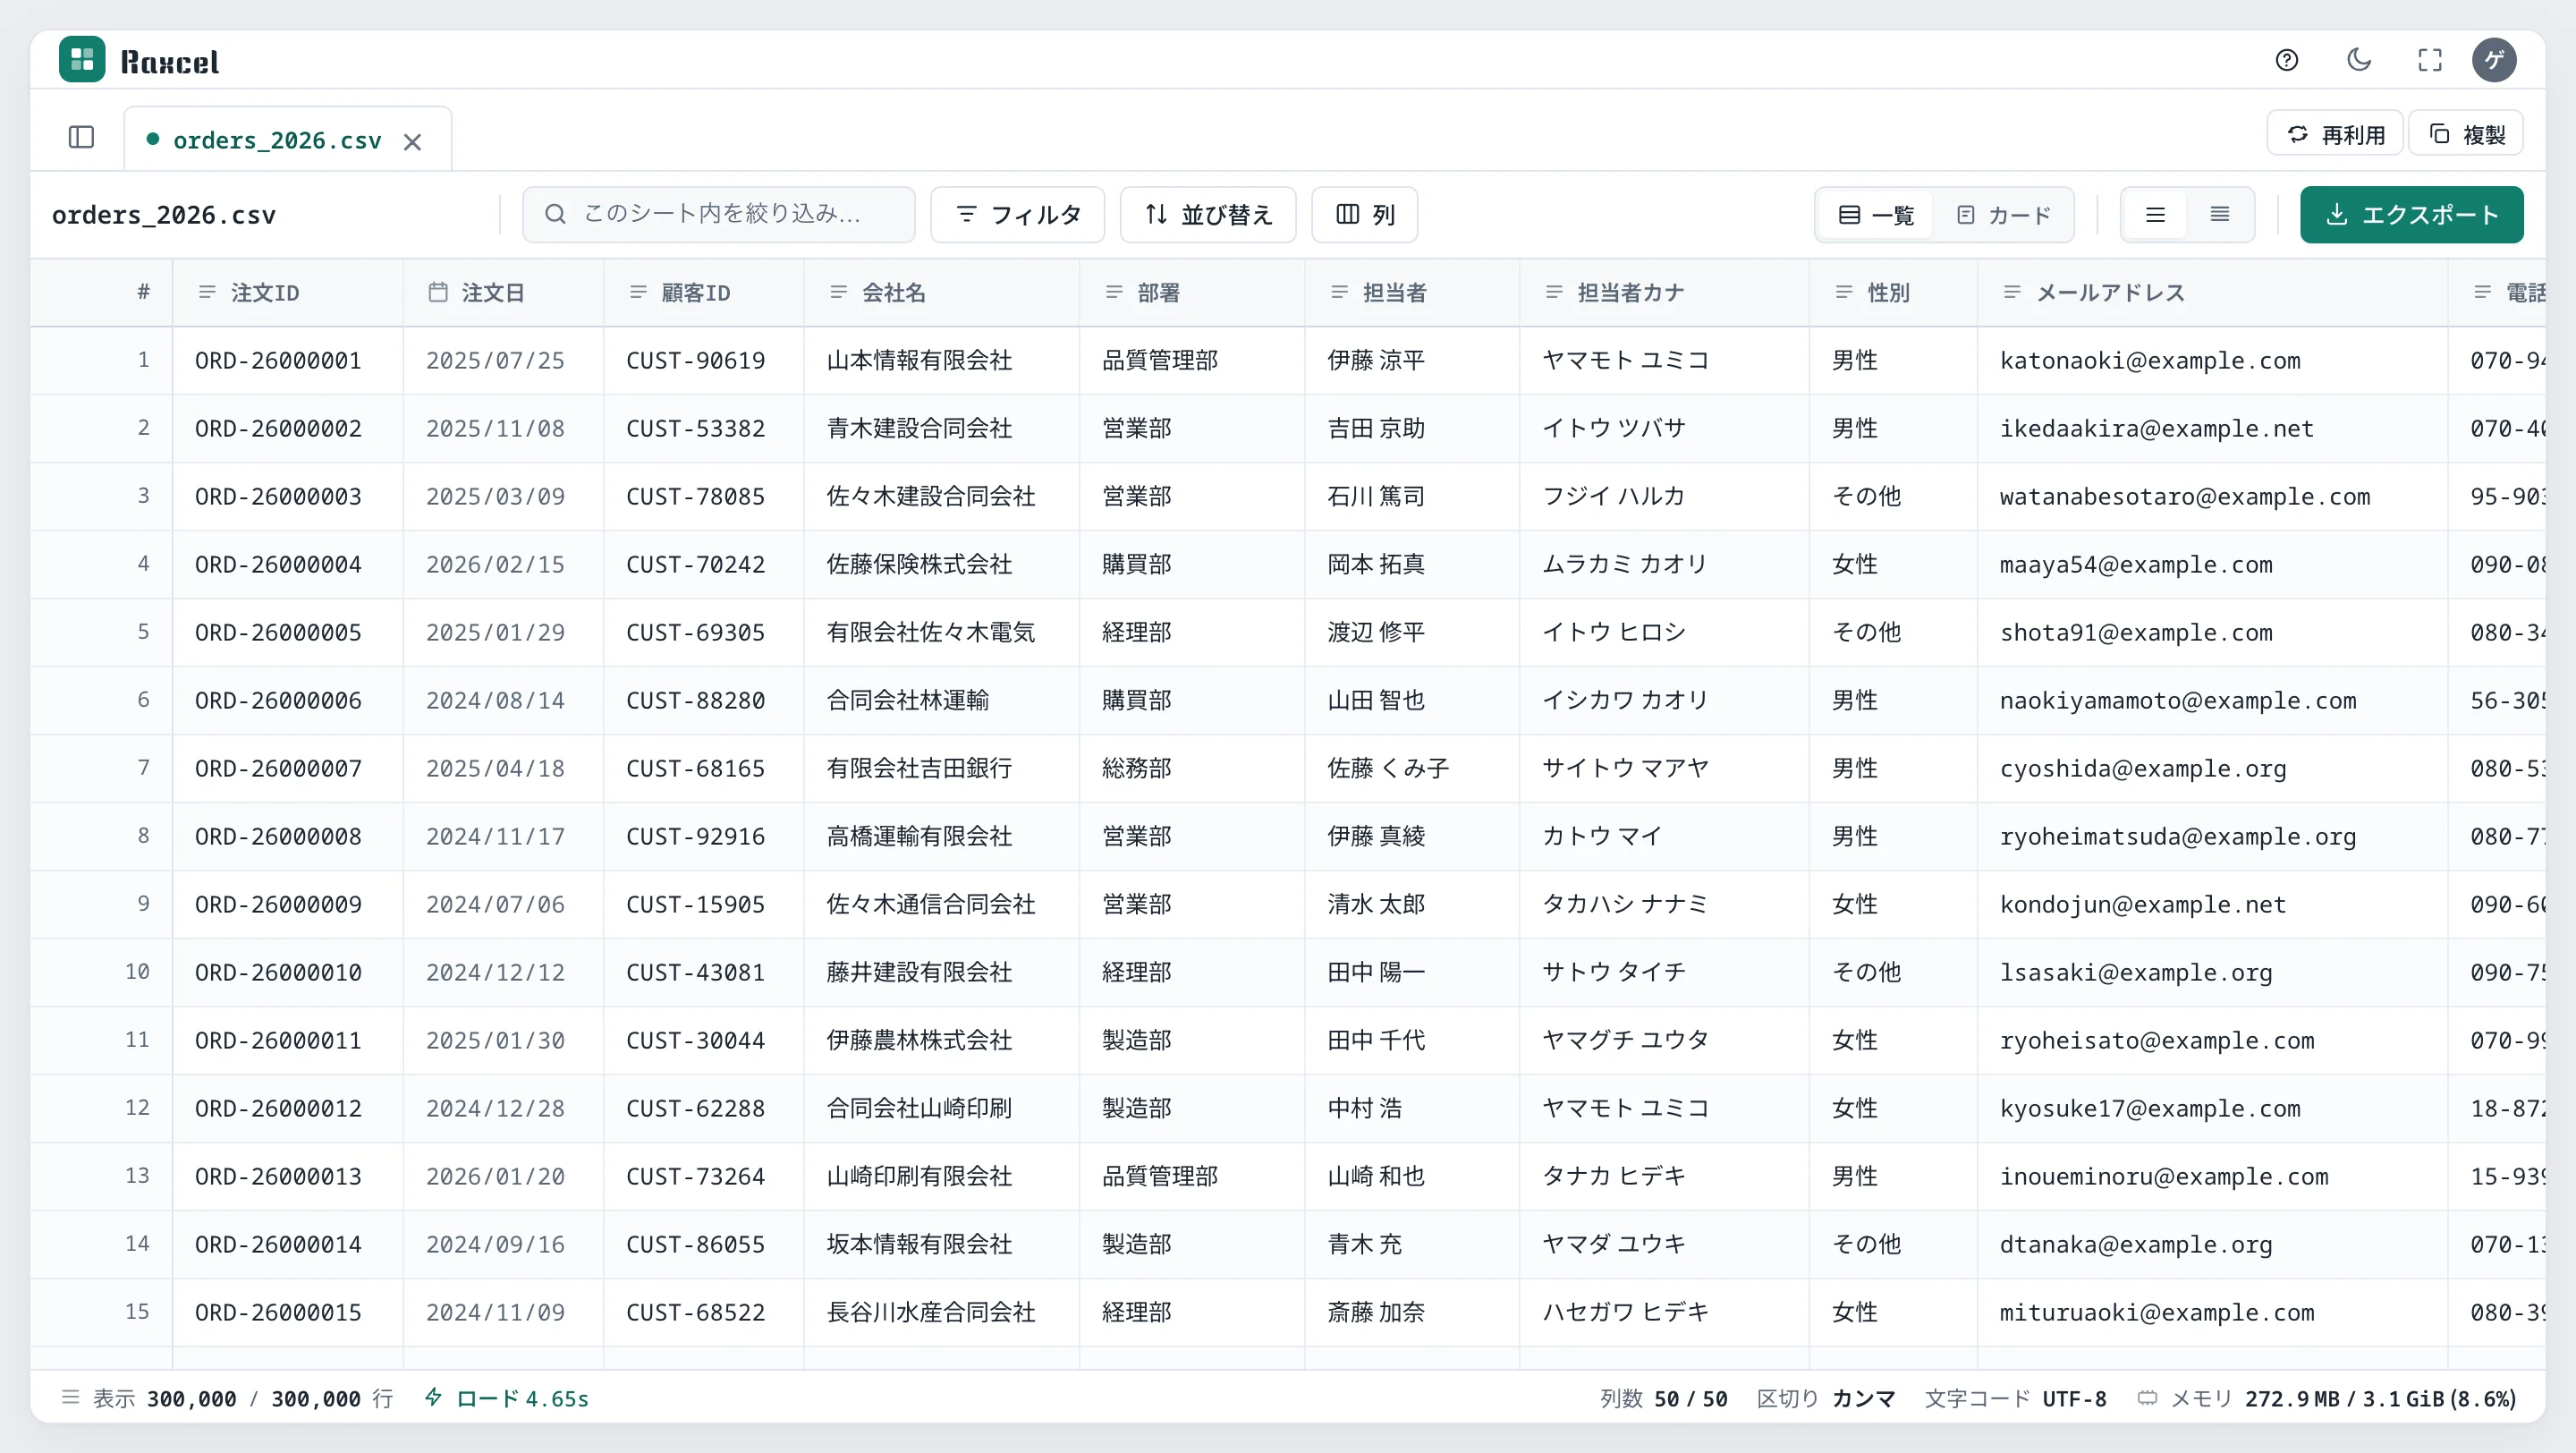Image resolution: width=2576 pixels, height=1453 pixels.
Task: Click the rows icon beside 表示 in status bar
Action: (x=70, y=1397)
